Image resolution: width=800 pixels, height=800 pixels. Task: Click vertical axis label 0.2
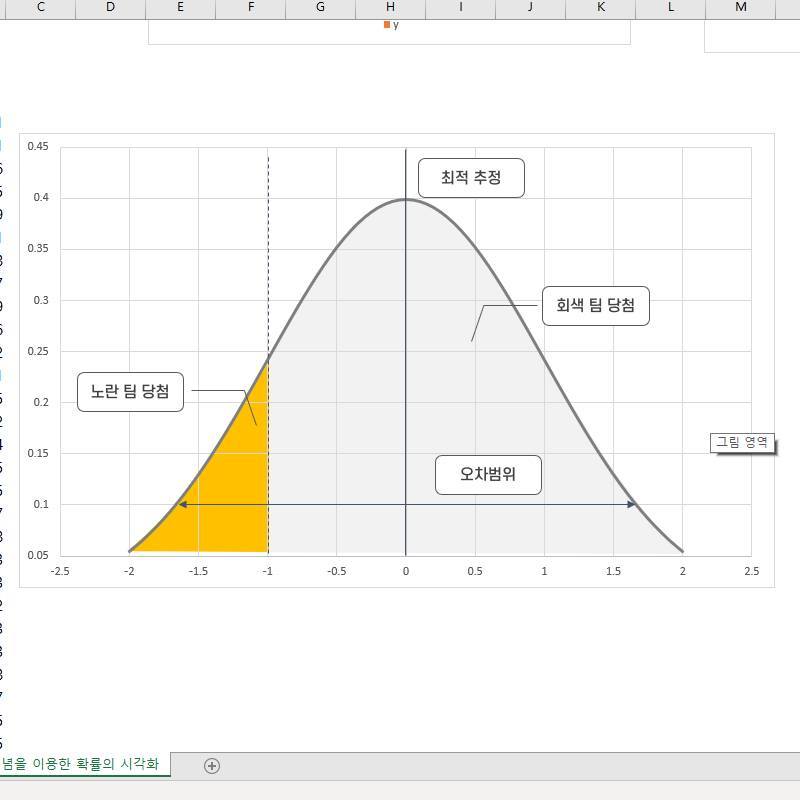pos(41,402)
